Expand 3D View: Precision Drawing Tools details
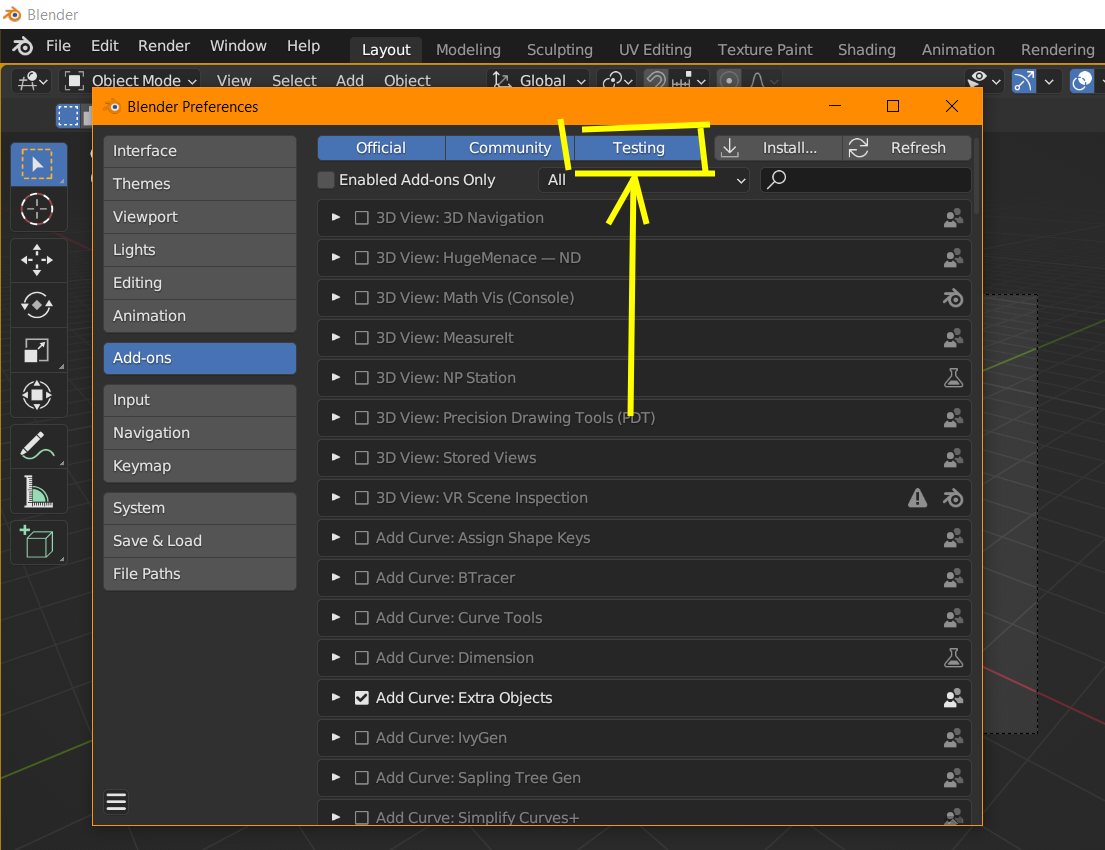The image size is (1105, 850). click(336, 418)
